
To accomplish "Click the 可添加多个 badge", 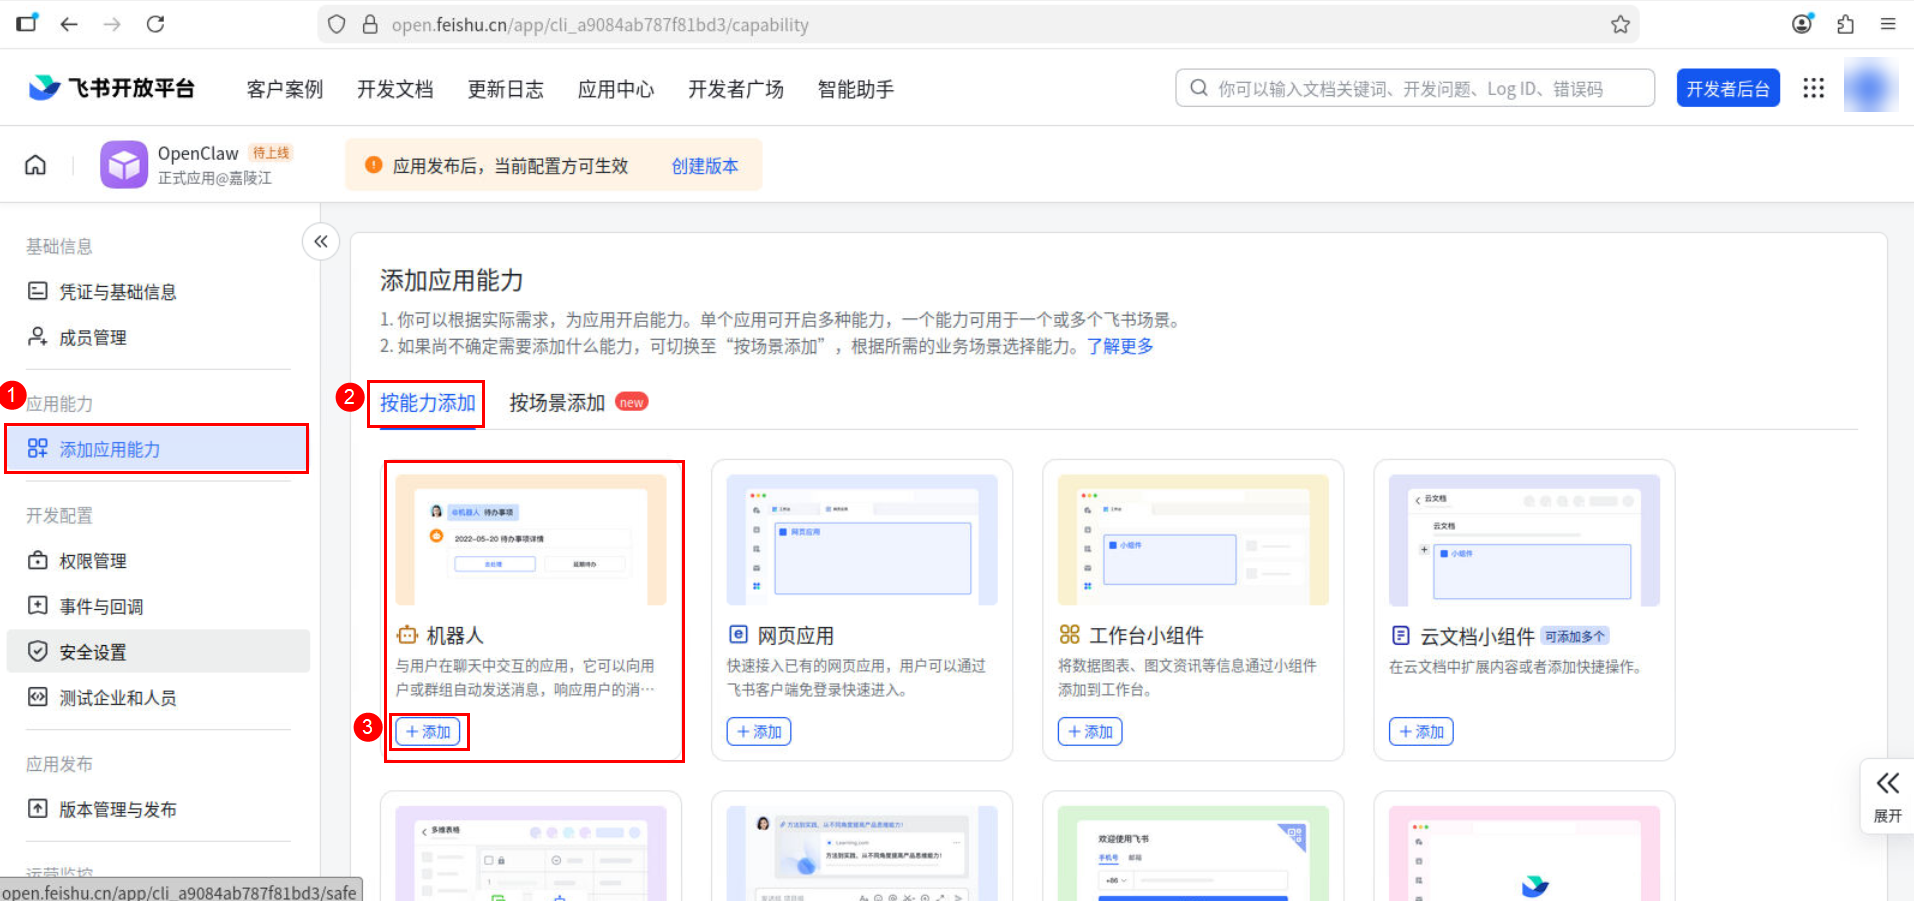I will [x=1575, y=637].
